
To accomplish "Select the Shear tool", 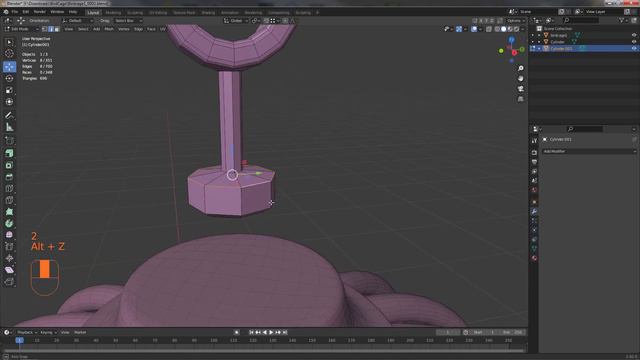I will [x=9, y=270].
